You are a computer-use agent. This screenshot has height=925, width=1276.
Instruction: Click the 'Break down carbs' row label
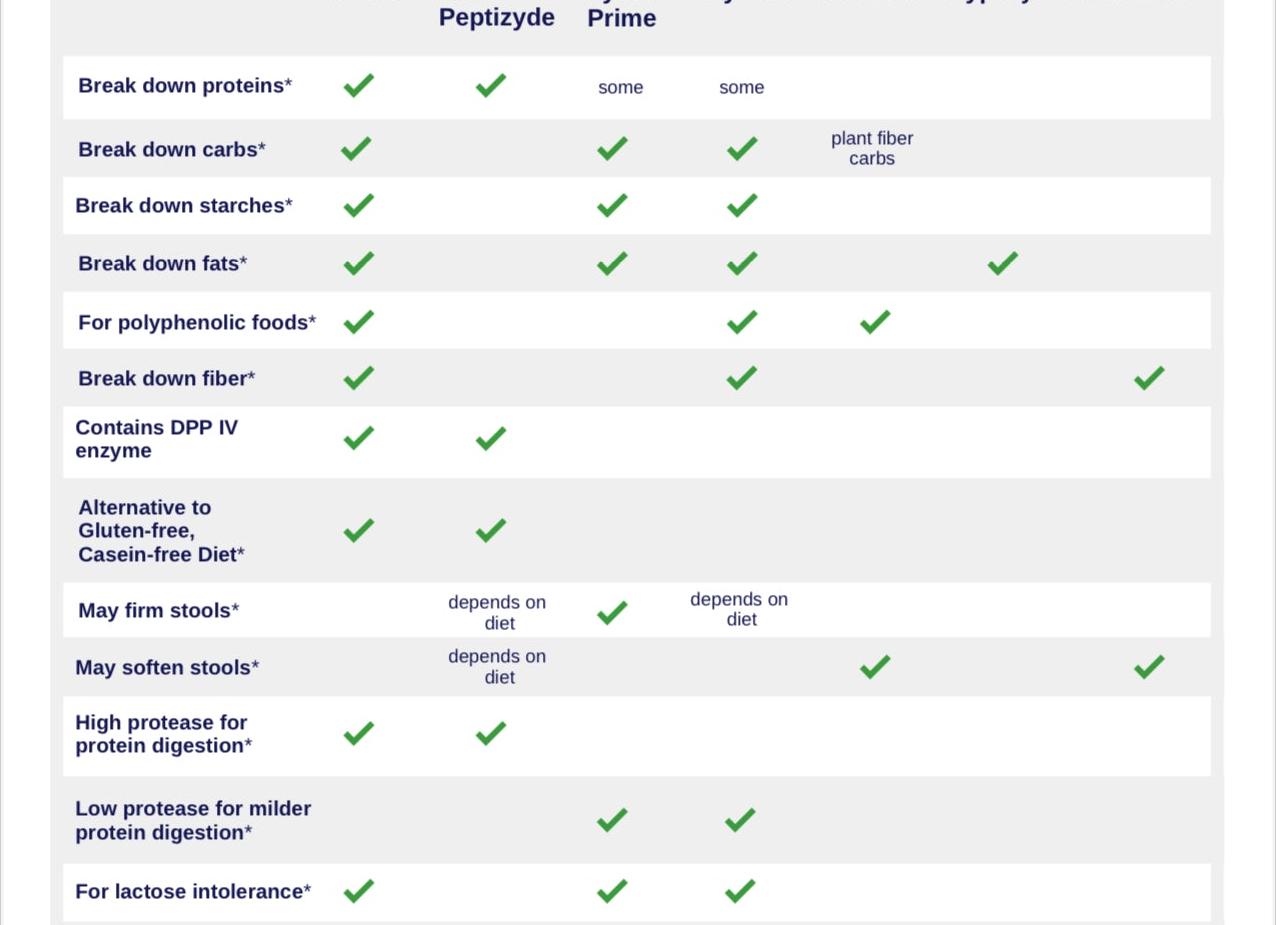click(172, 149)
